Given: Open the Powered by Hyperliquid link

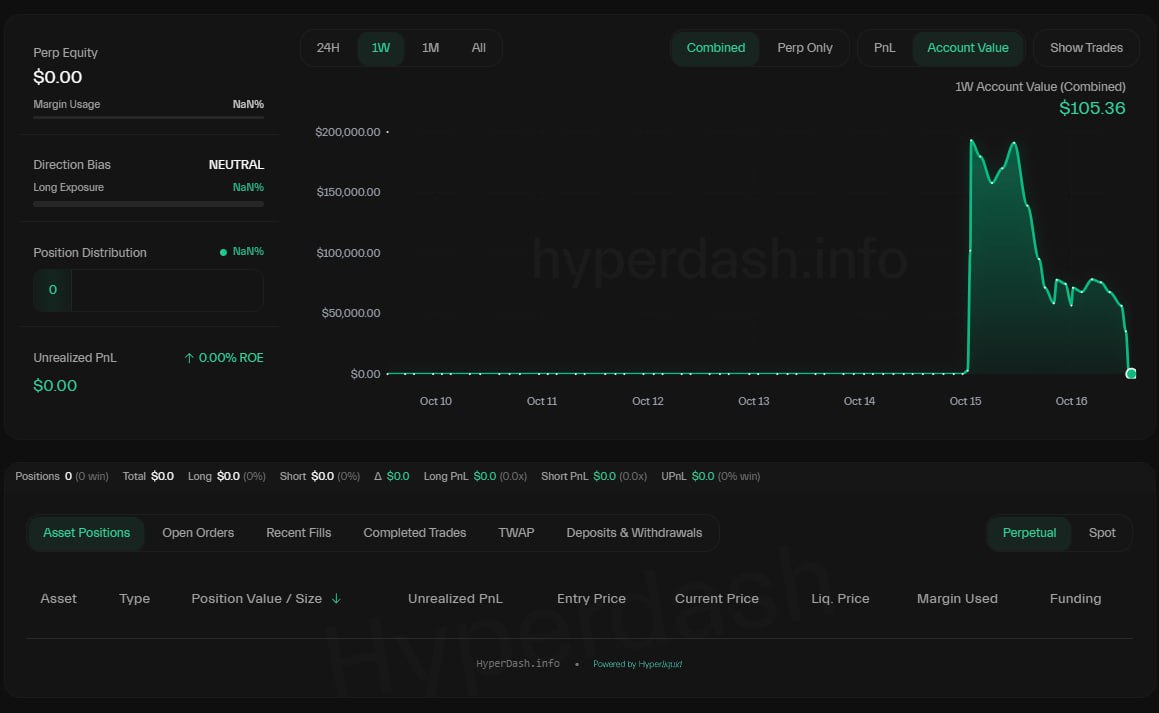Looking at the screenshot, I should pos(637,664).
